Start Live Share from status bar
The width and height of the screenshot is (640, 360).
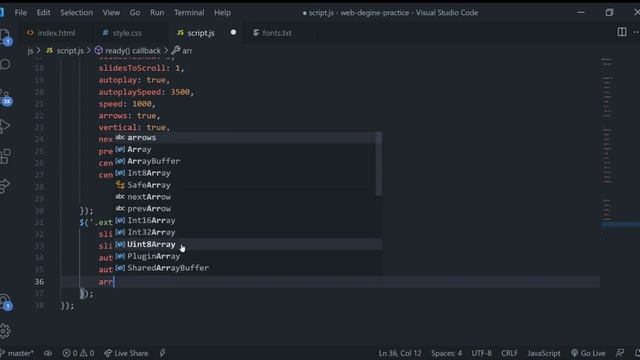[126, 353]
